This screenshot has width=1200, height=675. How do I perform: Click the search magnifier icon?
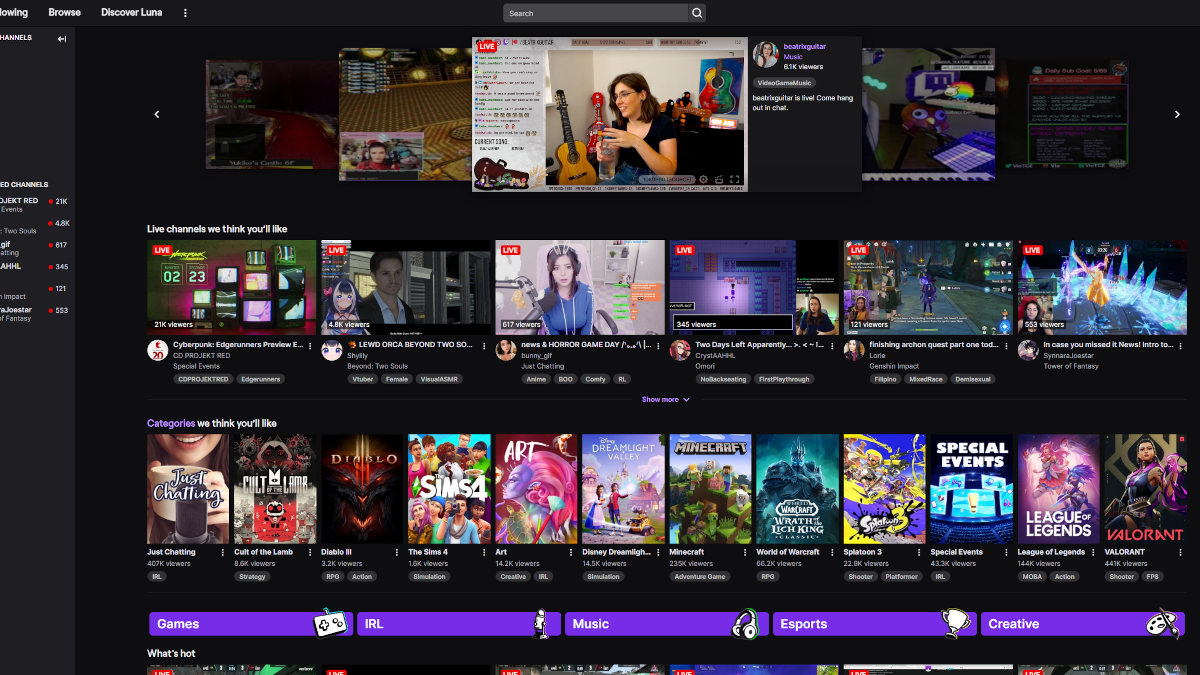pyautogui.click(x=696, y=13)
